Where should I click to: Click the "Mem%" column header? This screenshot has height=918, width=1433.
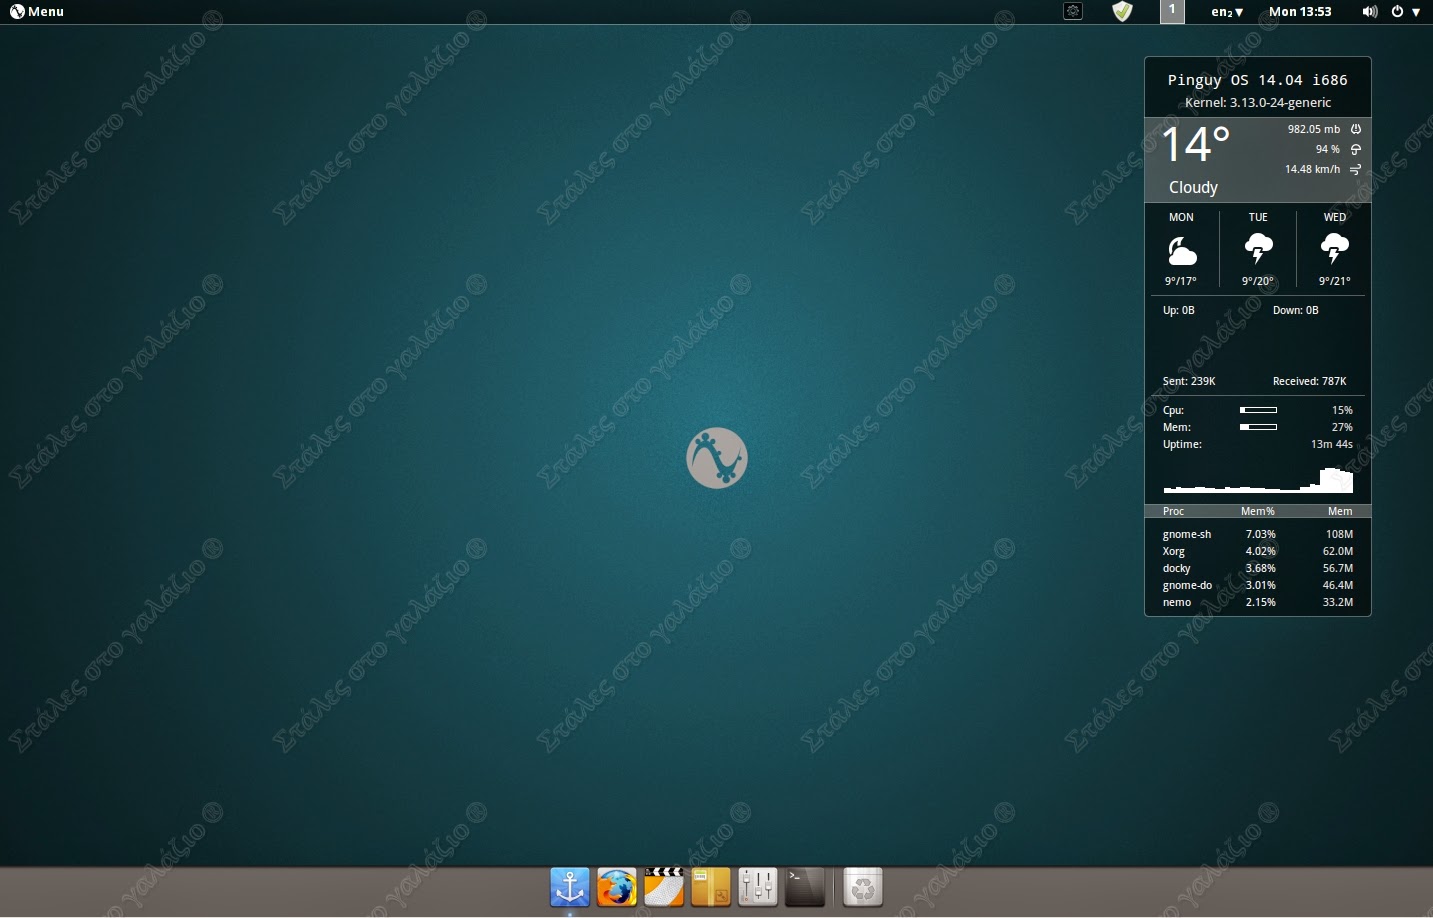pyautogui.click(x=1258, y=511)
